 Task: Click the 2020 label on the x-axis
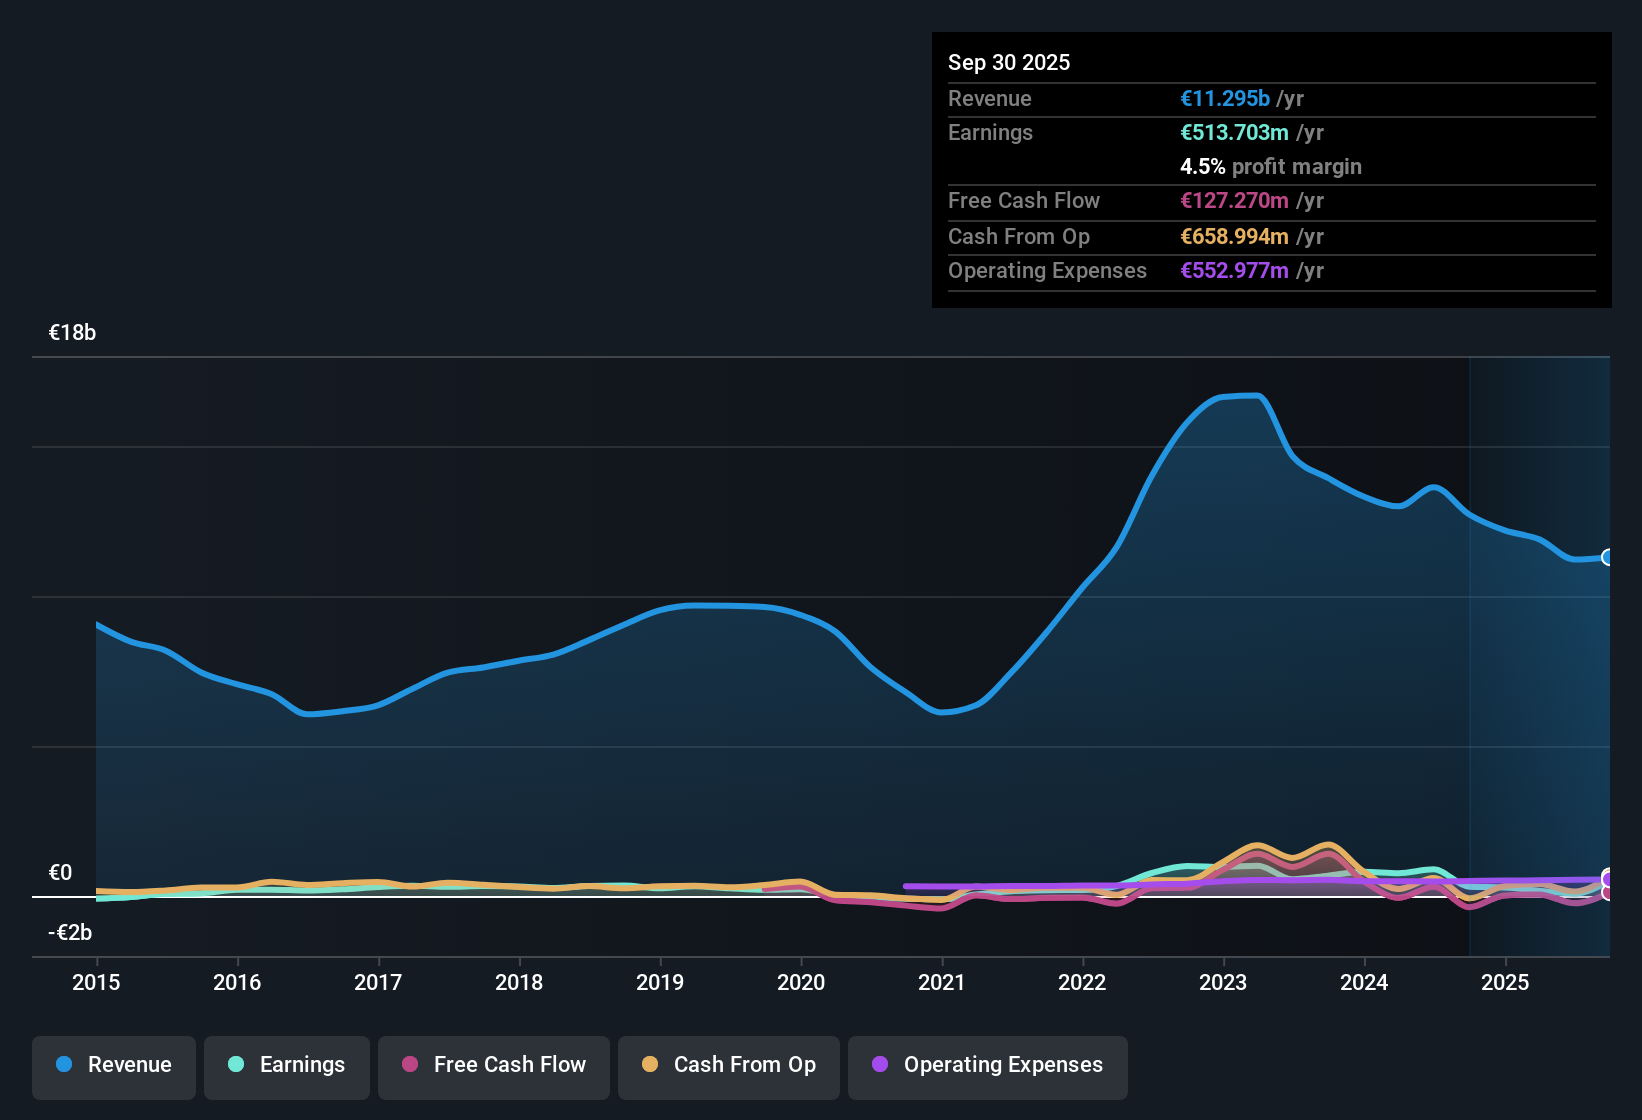tap(801, 983)
